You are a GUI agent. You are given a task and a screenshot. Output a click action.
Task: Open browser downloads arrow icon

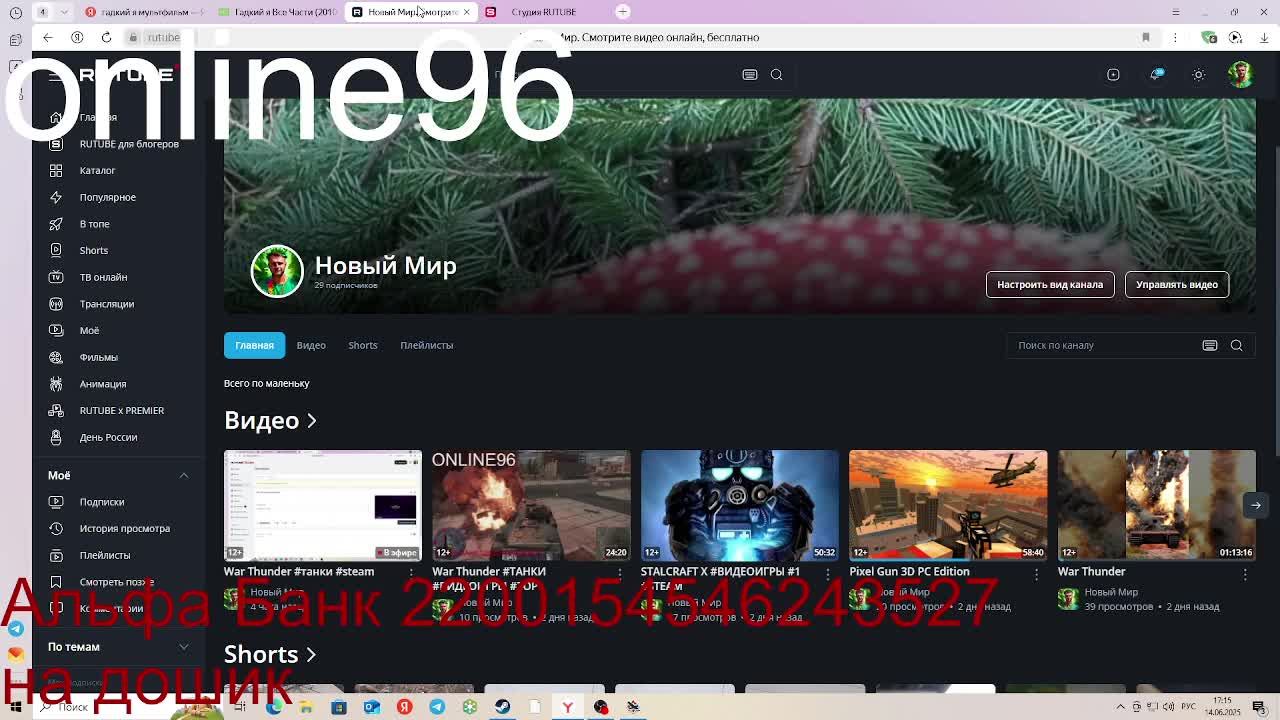pyautogui.click(x=1264, y=38)
